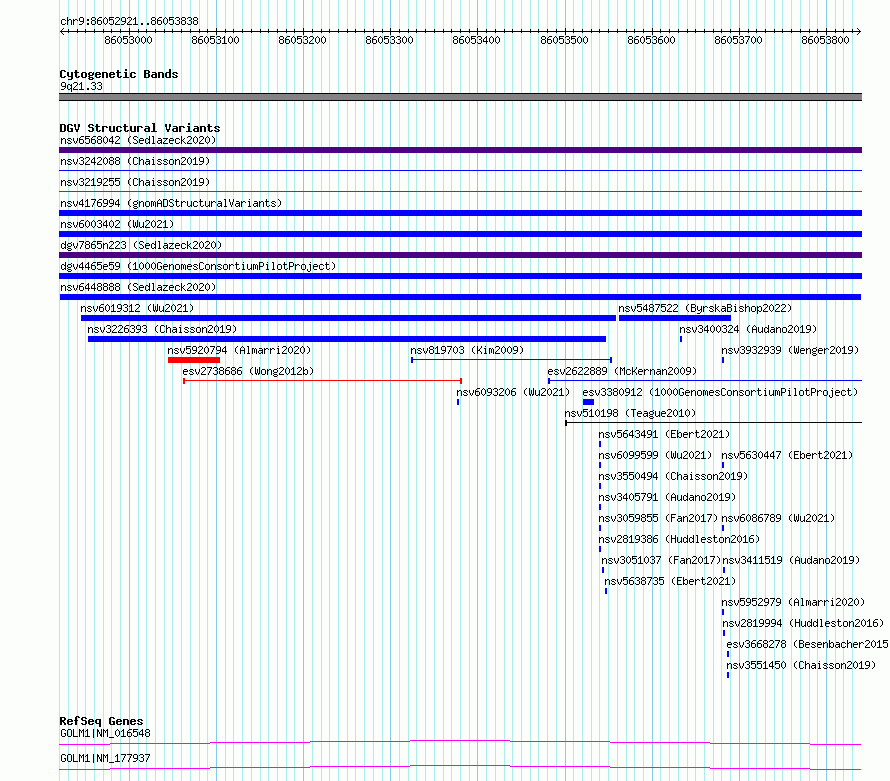
Task: Click ruler position 86053000
Action: point(128,40)
